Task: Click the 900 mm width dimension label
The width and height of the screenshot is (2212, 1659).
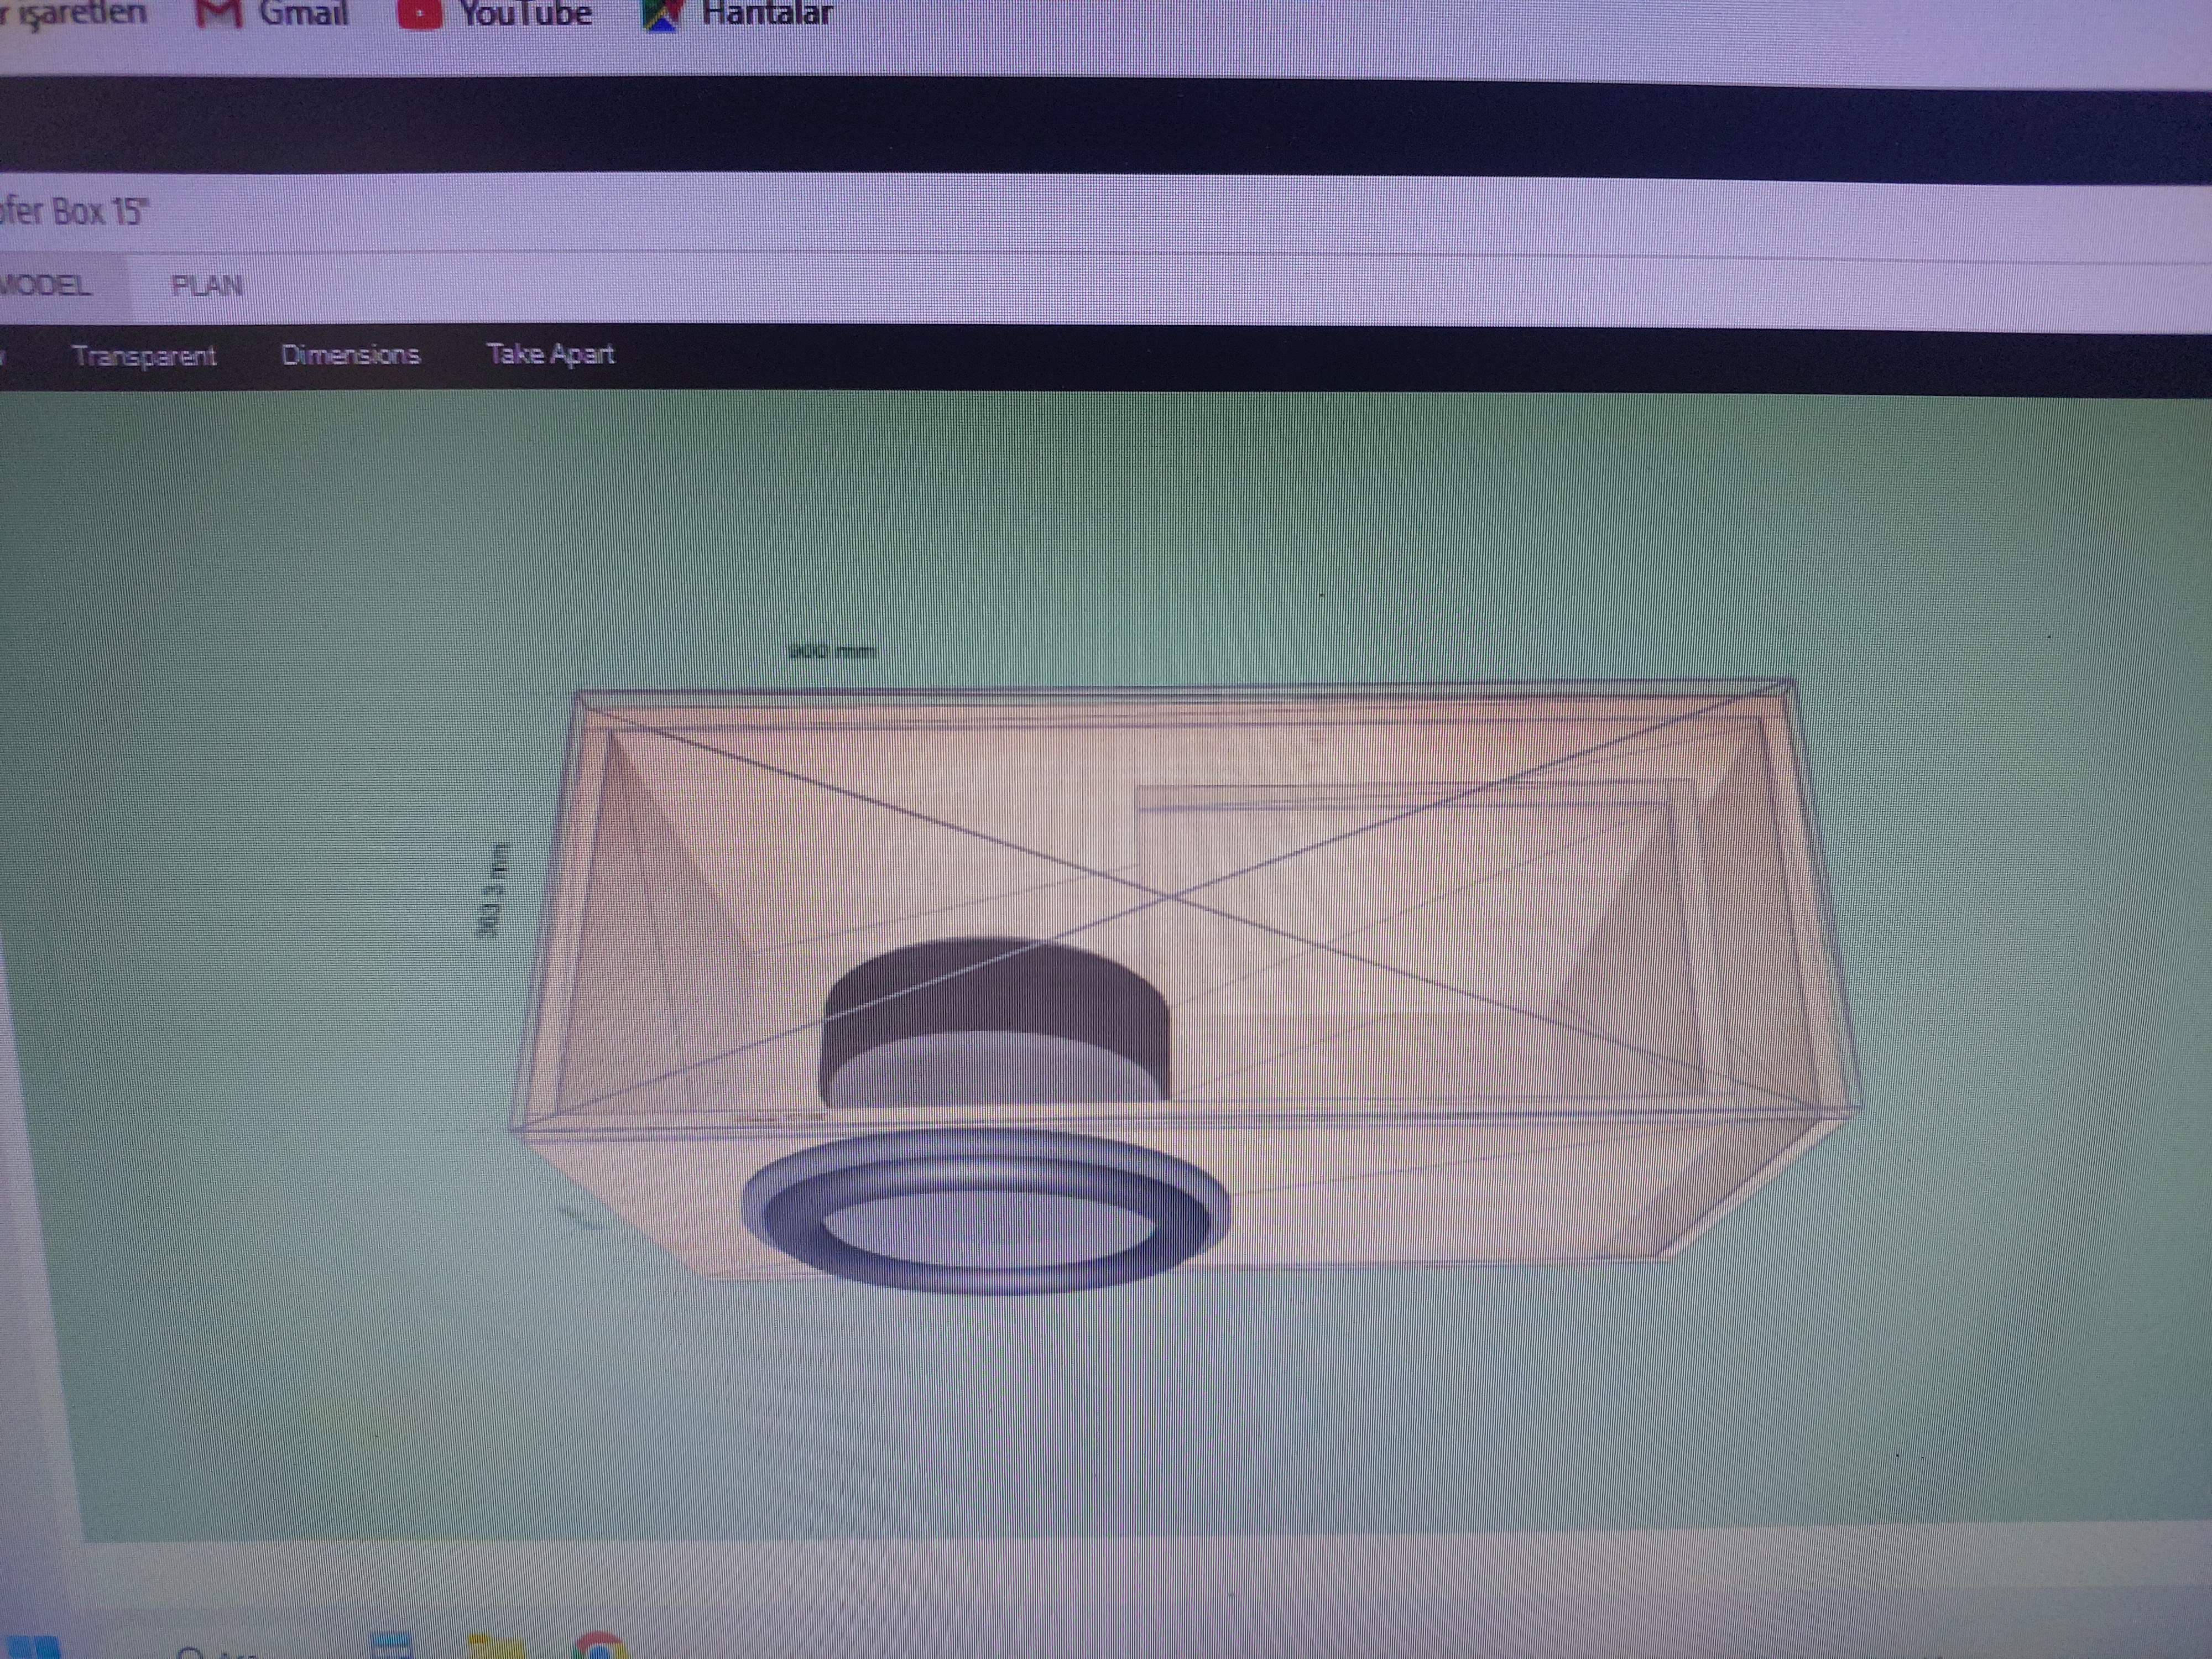Action: click(x=832, y=652)
